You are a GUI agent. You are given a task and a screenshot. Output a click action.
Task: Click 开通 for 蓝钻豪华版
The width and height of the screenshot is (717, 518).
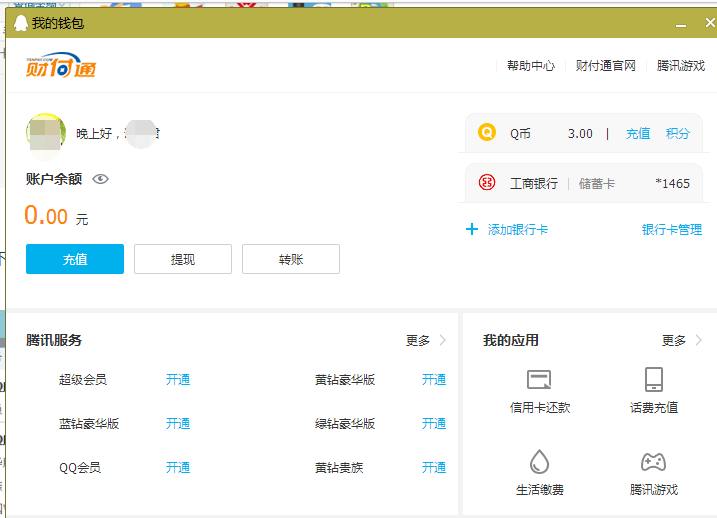point(178,423)
